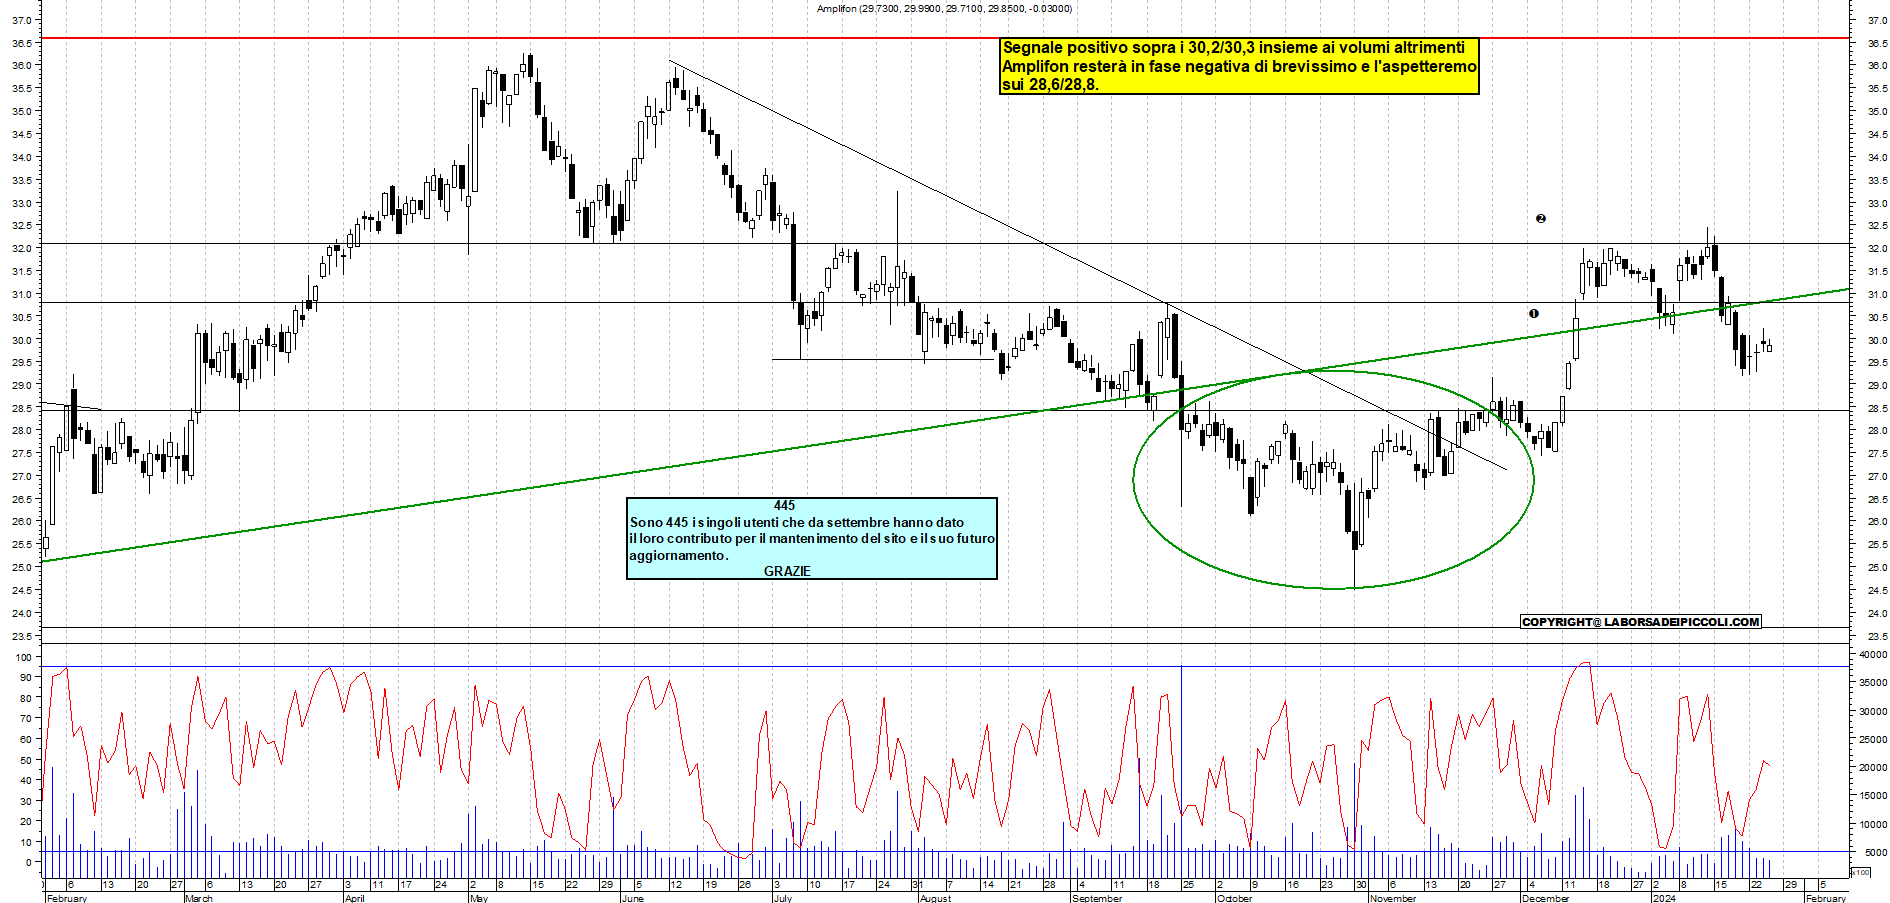Click the 40000 volume axis value
The image size is (1890, 903).
(1873, 654)
